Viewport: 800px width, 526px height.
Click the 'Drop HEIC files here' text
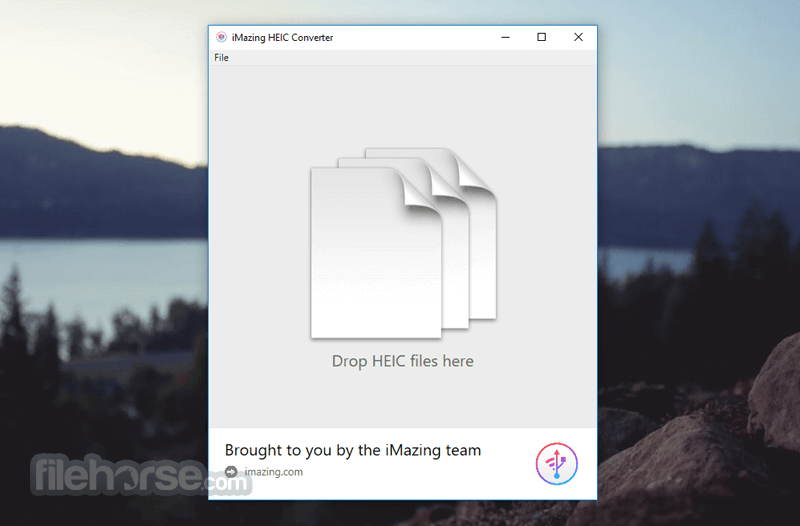(x=403, y=361)
